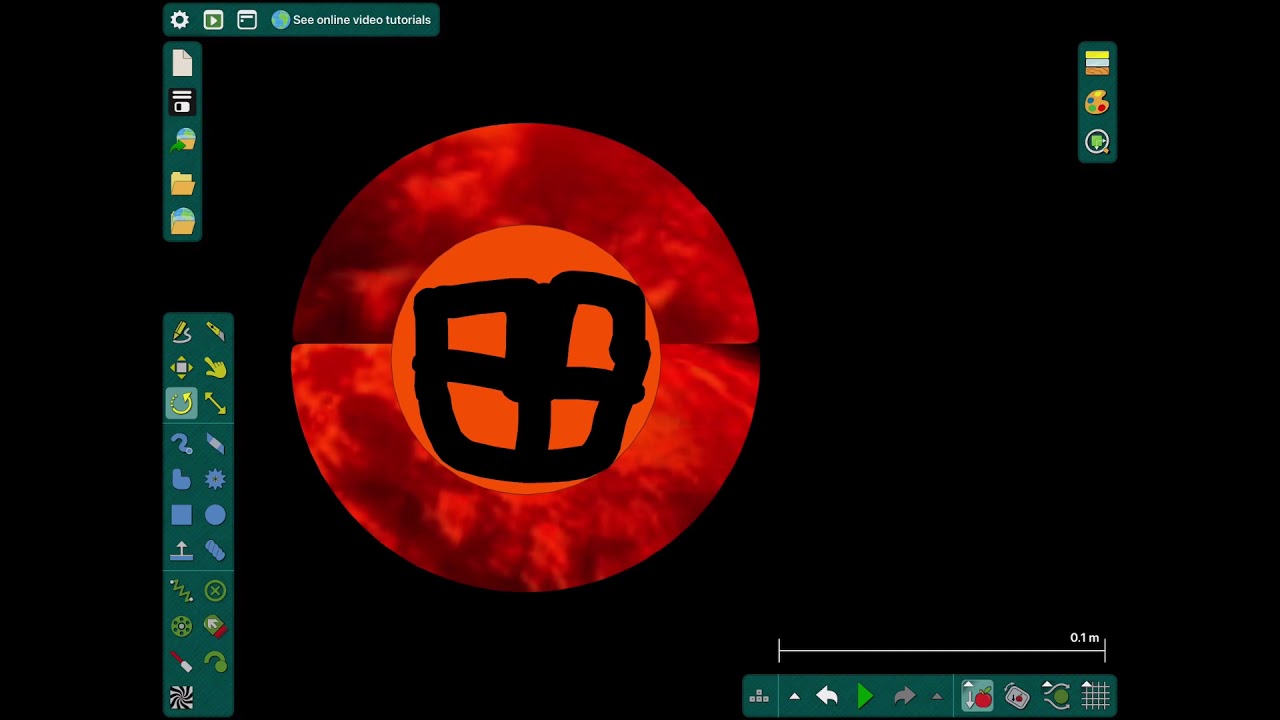The image size is (1280, 720).
Task: Select the Thruster tool
Action: 215,627
